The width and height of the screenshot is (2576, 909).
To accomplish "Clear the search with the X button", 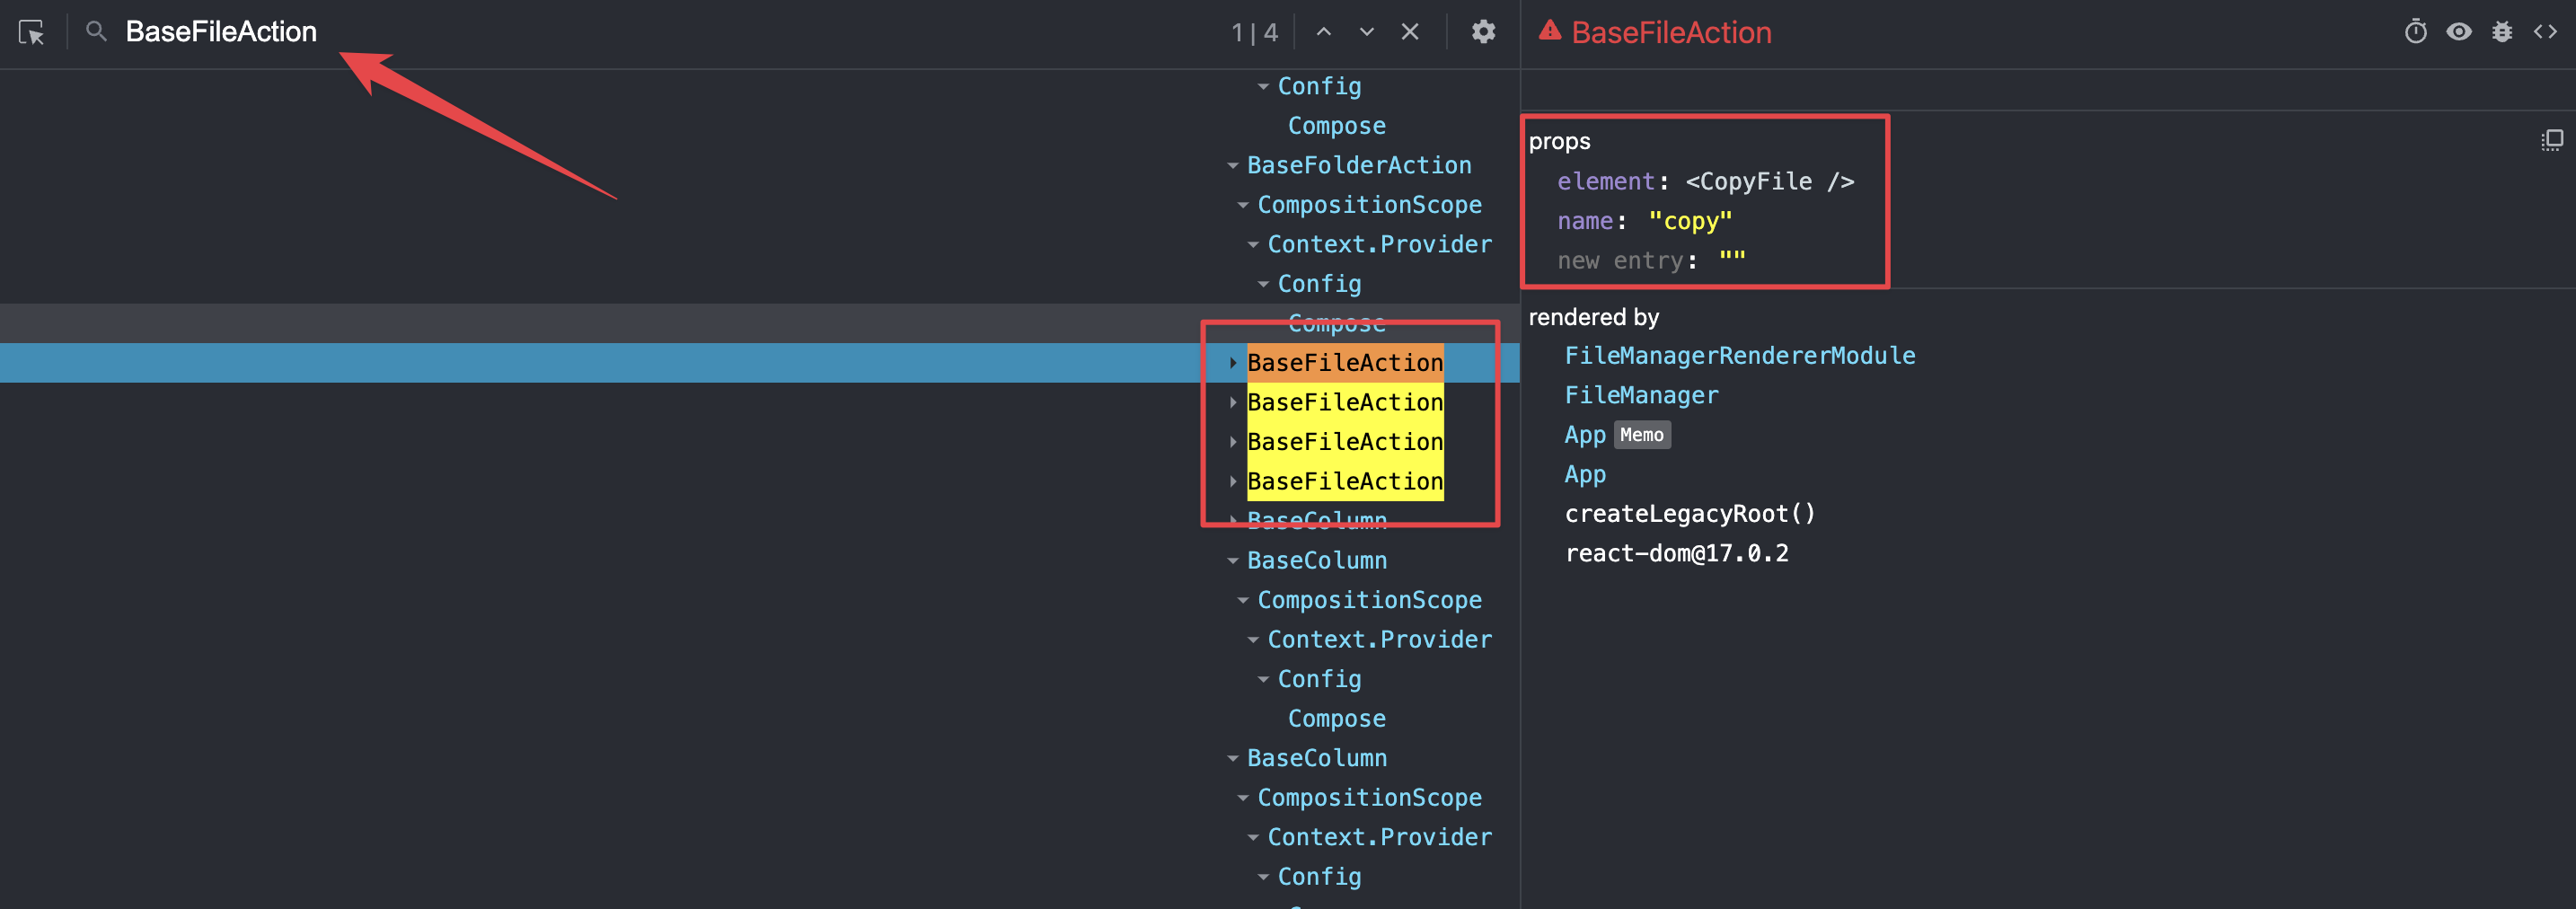I will 1410,31.
